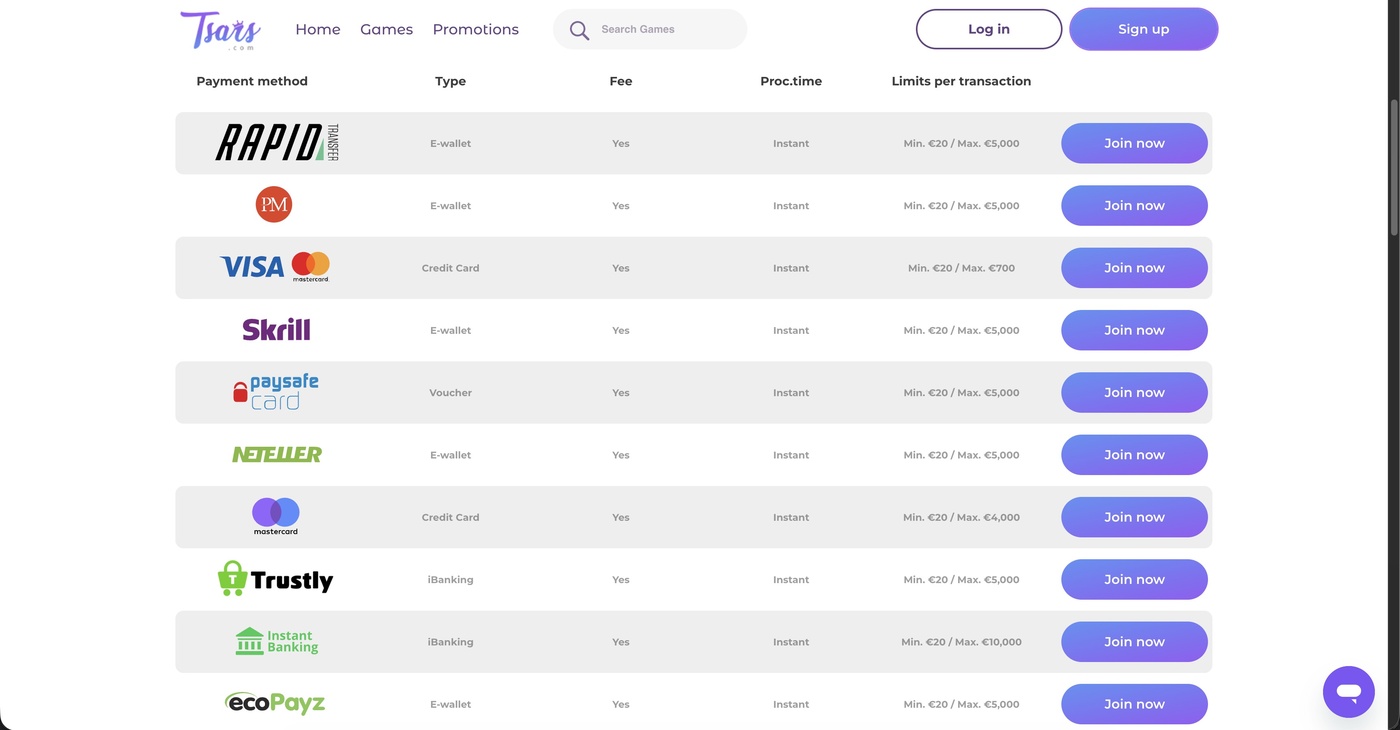Click 'Min. €20 / Max. €10,000' limit text
The image size is (1400, 730).
[x=961, y=642]
